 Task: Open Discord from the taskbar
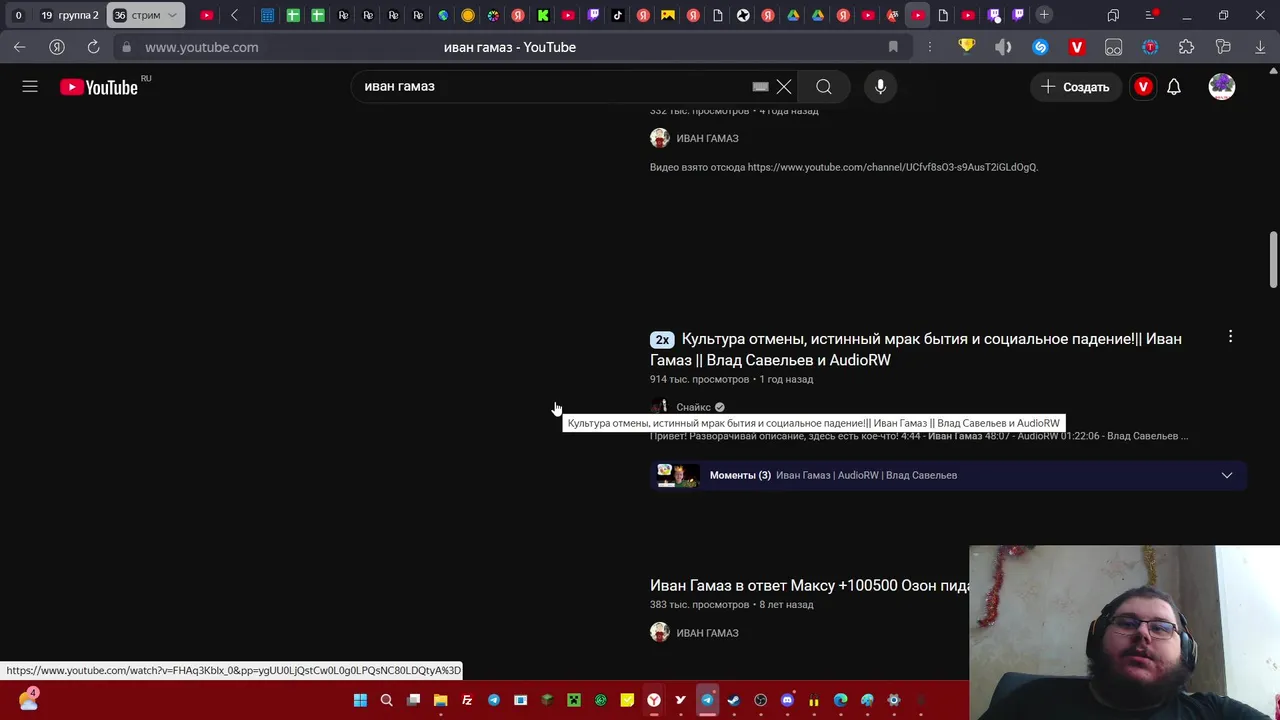(787, 700)
